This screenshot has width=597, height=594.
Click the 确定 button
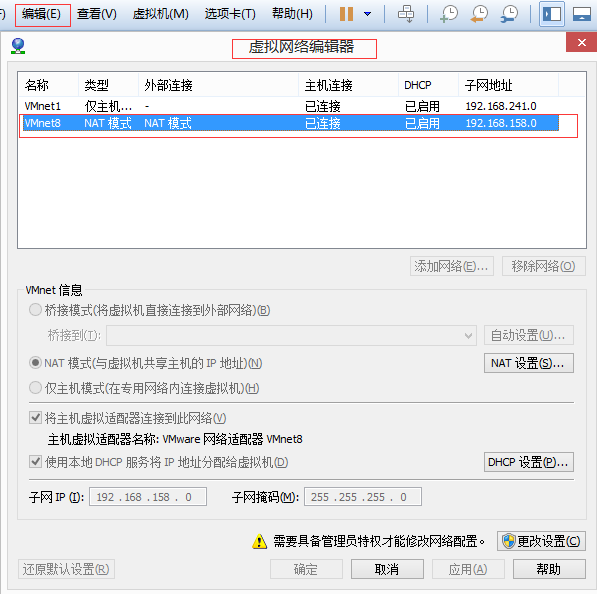(306, 569)
